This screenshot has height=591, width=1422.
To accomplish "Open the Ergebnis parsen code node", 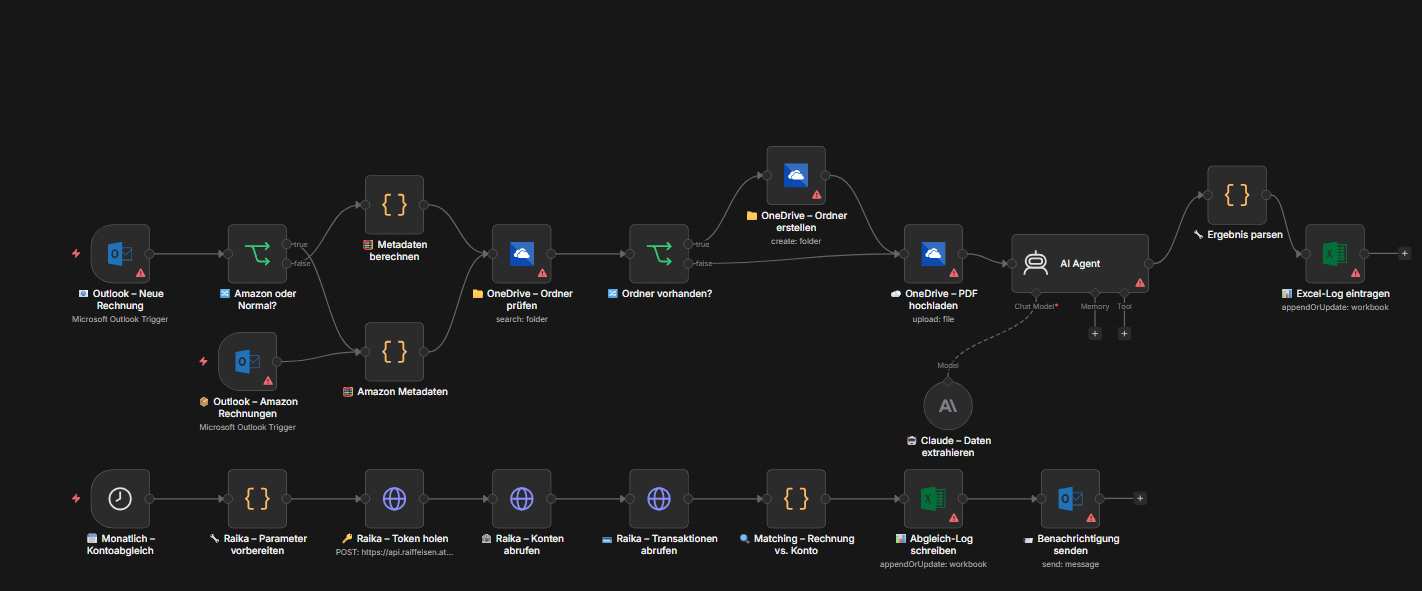I will [1237, 195].
